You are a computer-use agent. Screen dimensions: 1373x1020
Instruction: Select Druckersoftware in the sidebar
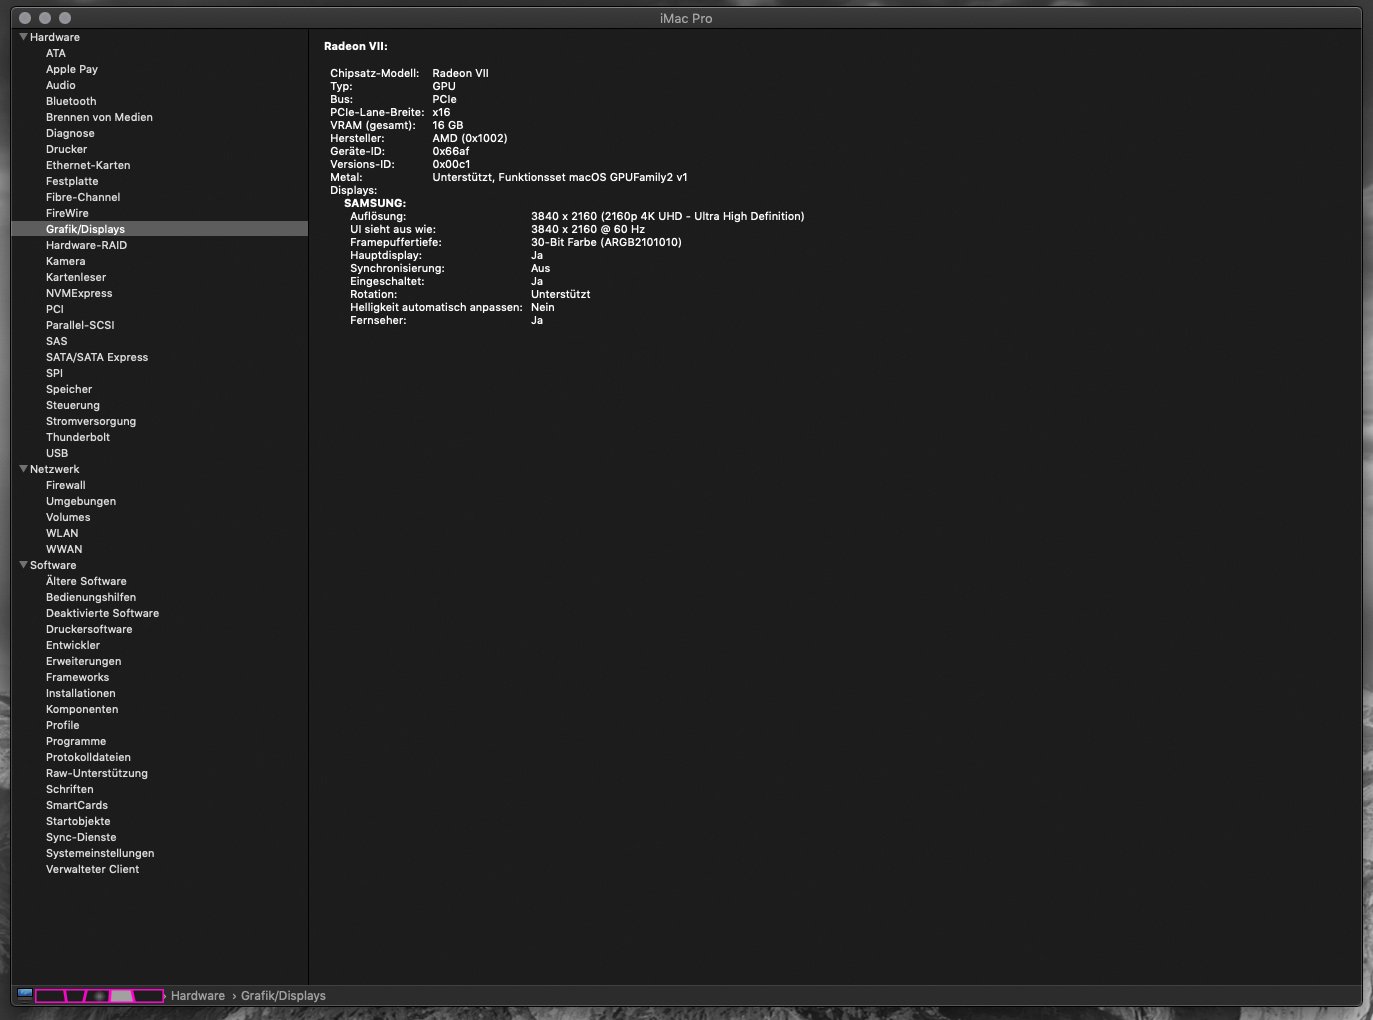coord(89,629)
